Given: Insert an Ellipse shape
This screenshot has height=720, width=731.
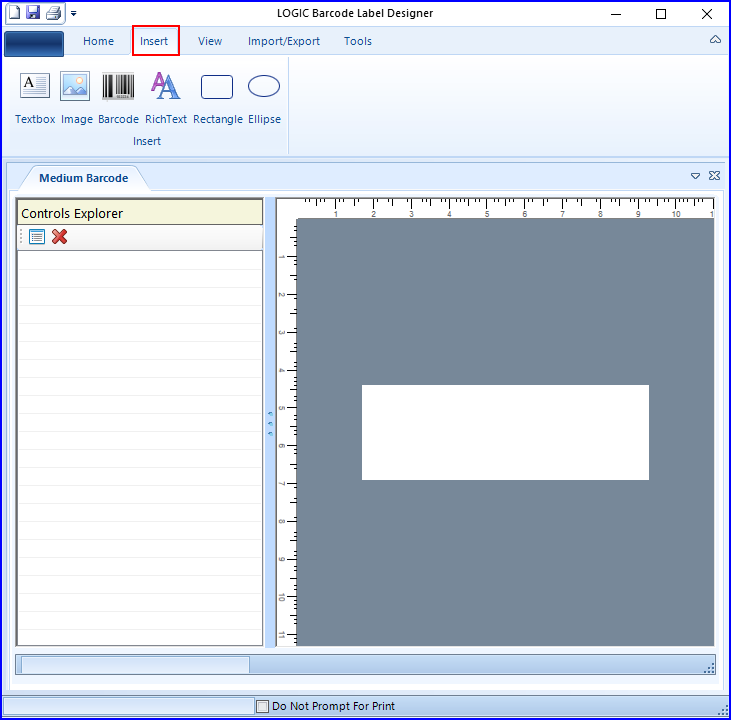Looking at the screenshot, I should tap(264, 98).
